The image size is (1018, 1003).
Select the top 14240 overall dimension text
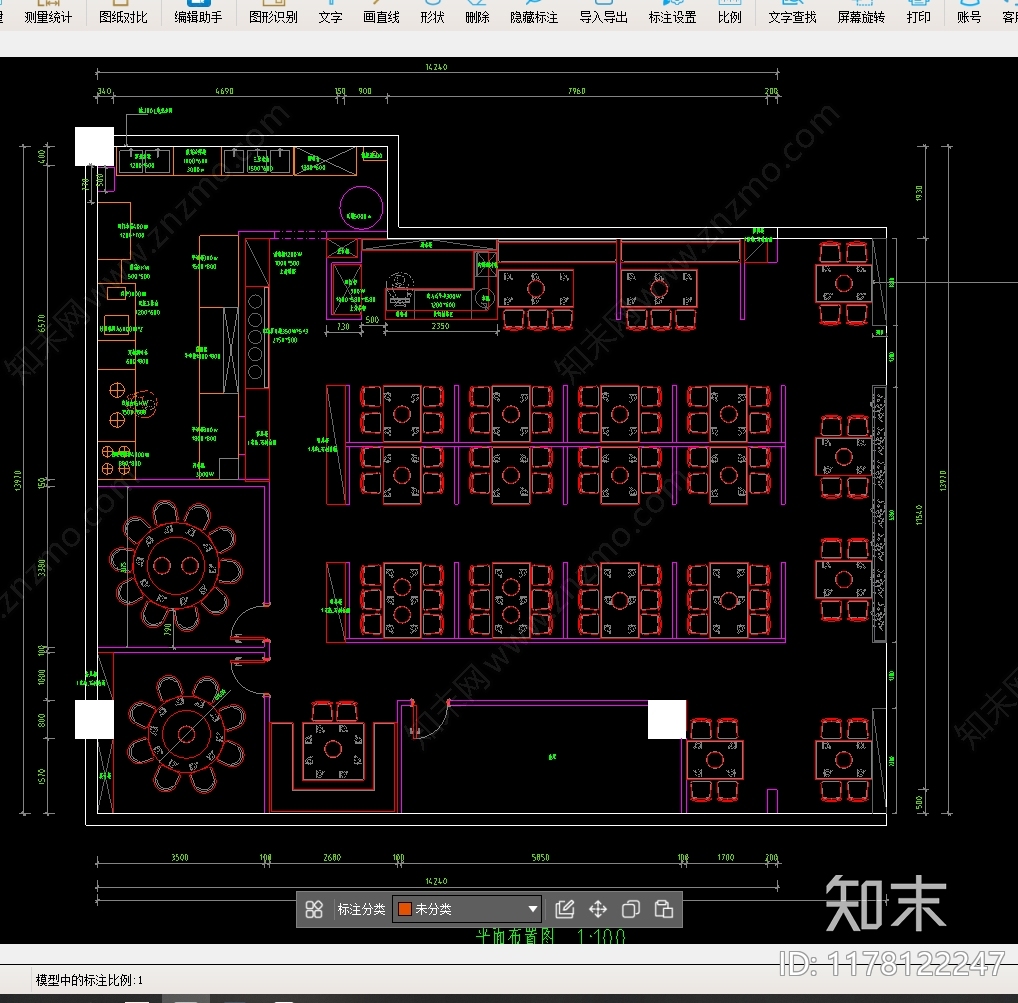(x=436, y=67)
